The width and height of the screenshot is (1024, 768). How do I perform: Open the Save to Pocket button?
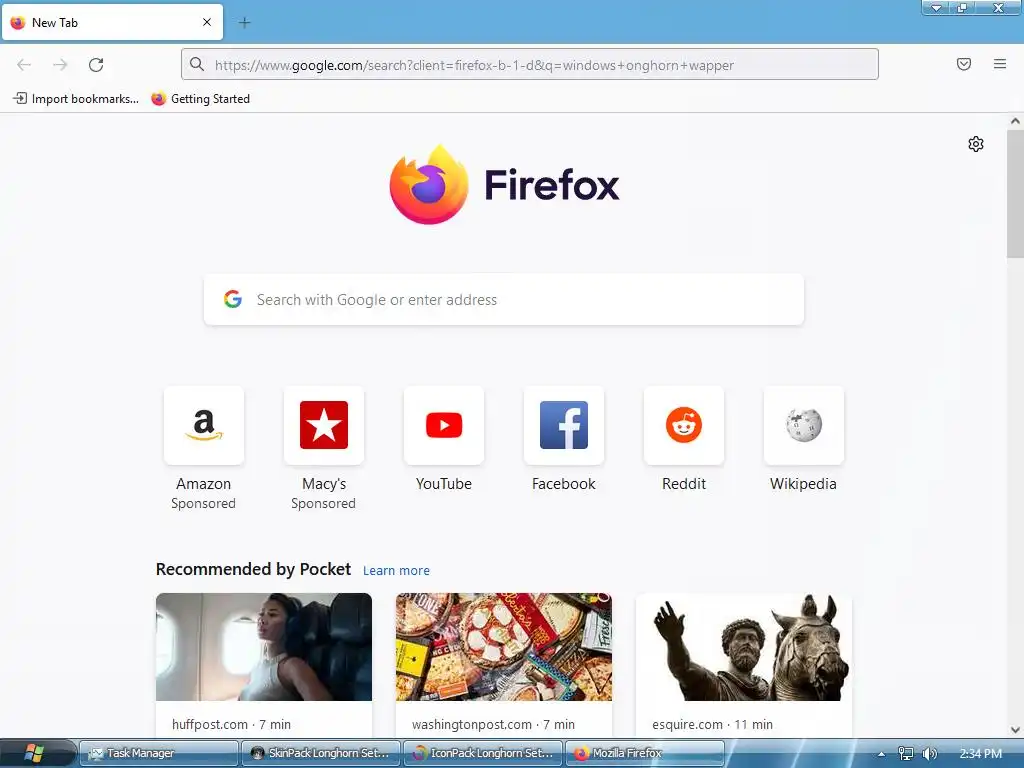click(964, 64)
